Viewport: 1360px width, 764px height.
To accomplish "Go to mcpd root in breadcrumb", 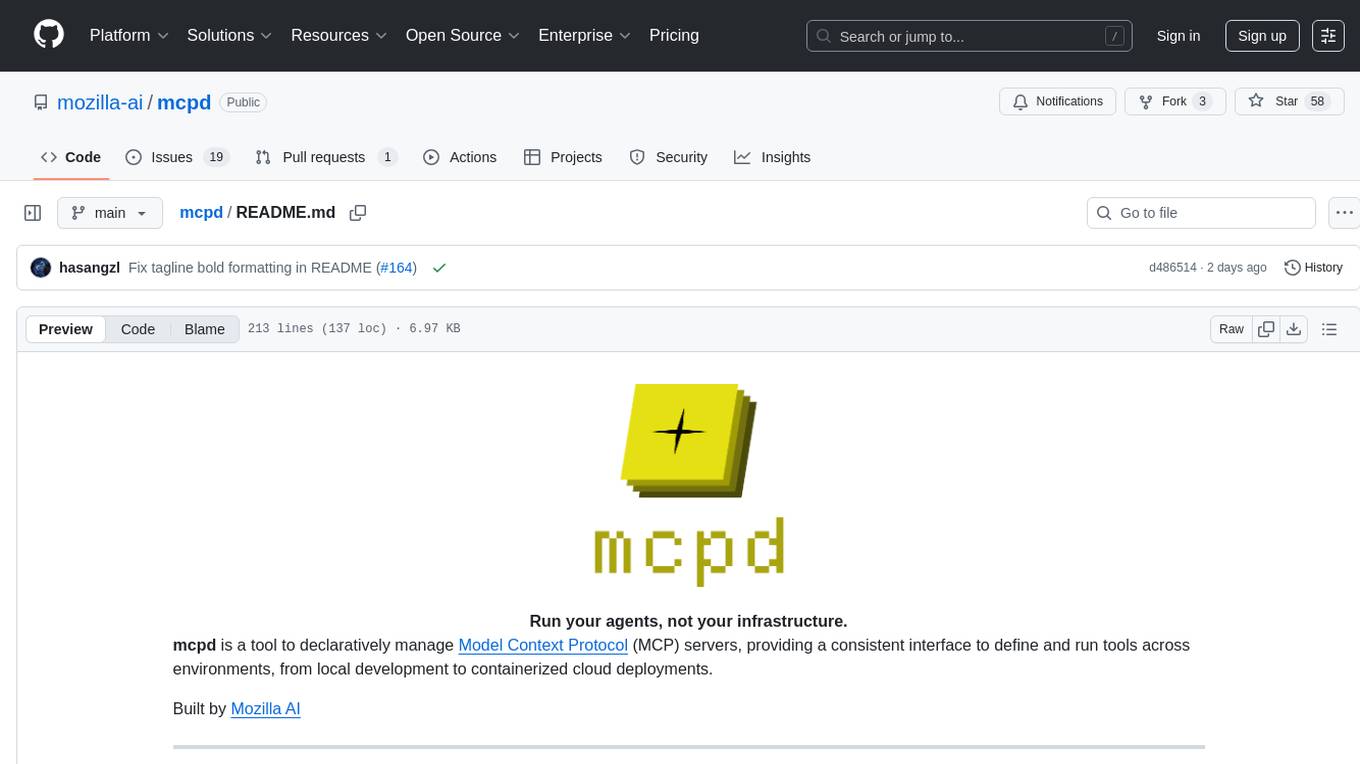I will tap(201, 213).
